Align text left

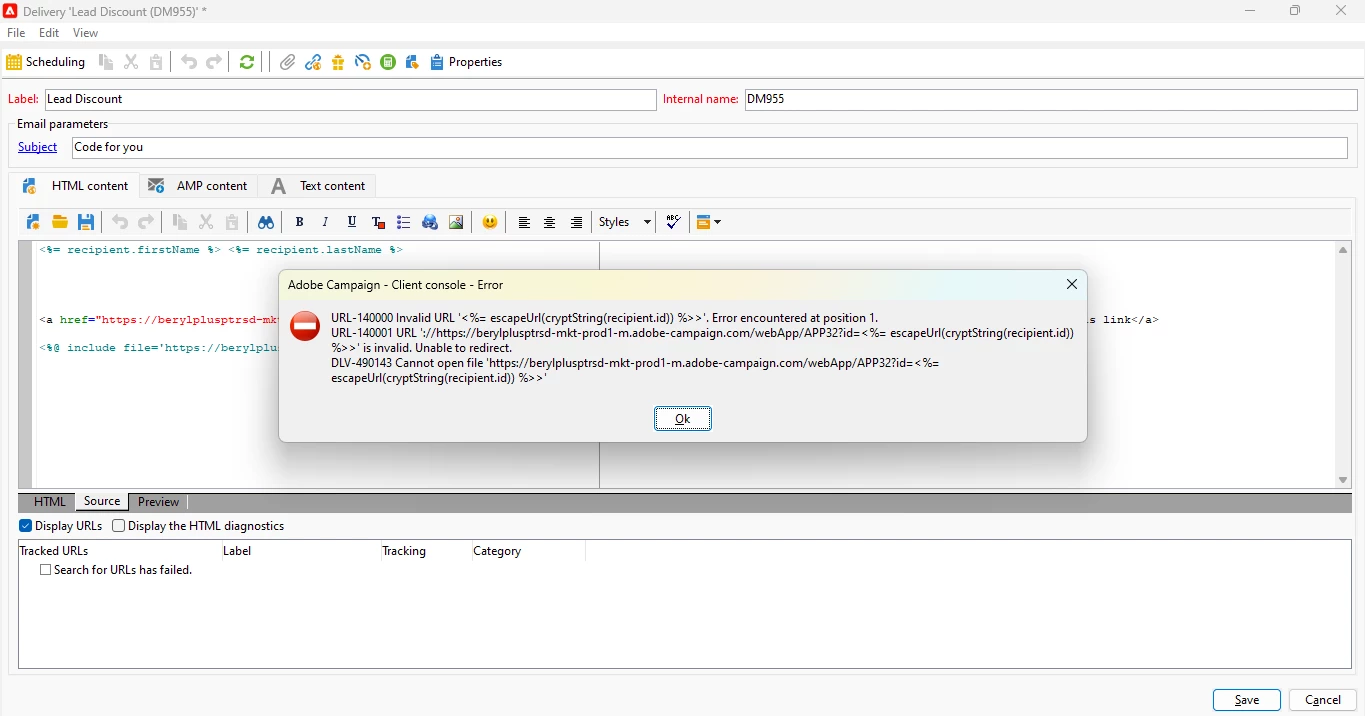pos(524,222)
